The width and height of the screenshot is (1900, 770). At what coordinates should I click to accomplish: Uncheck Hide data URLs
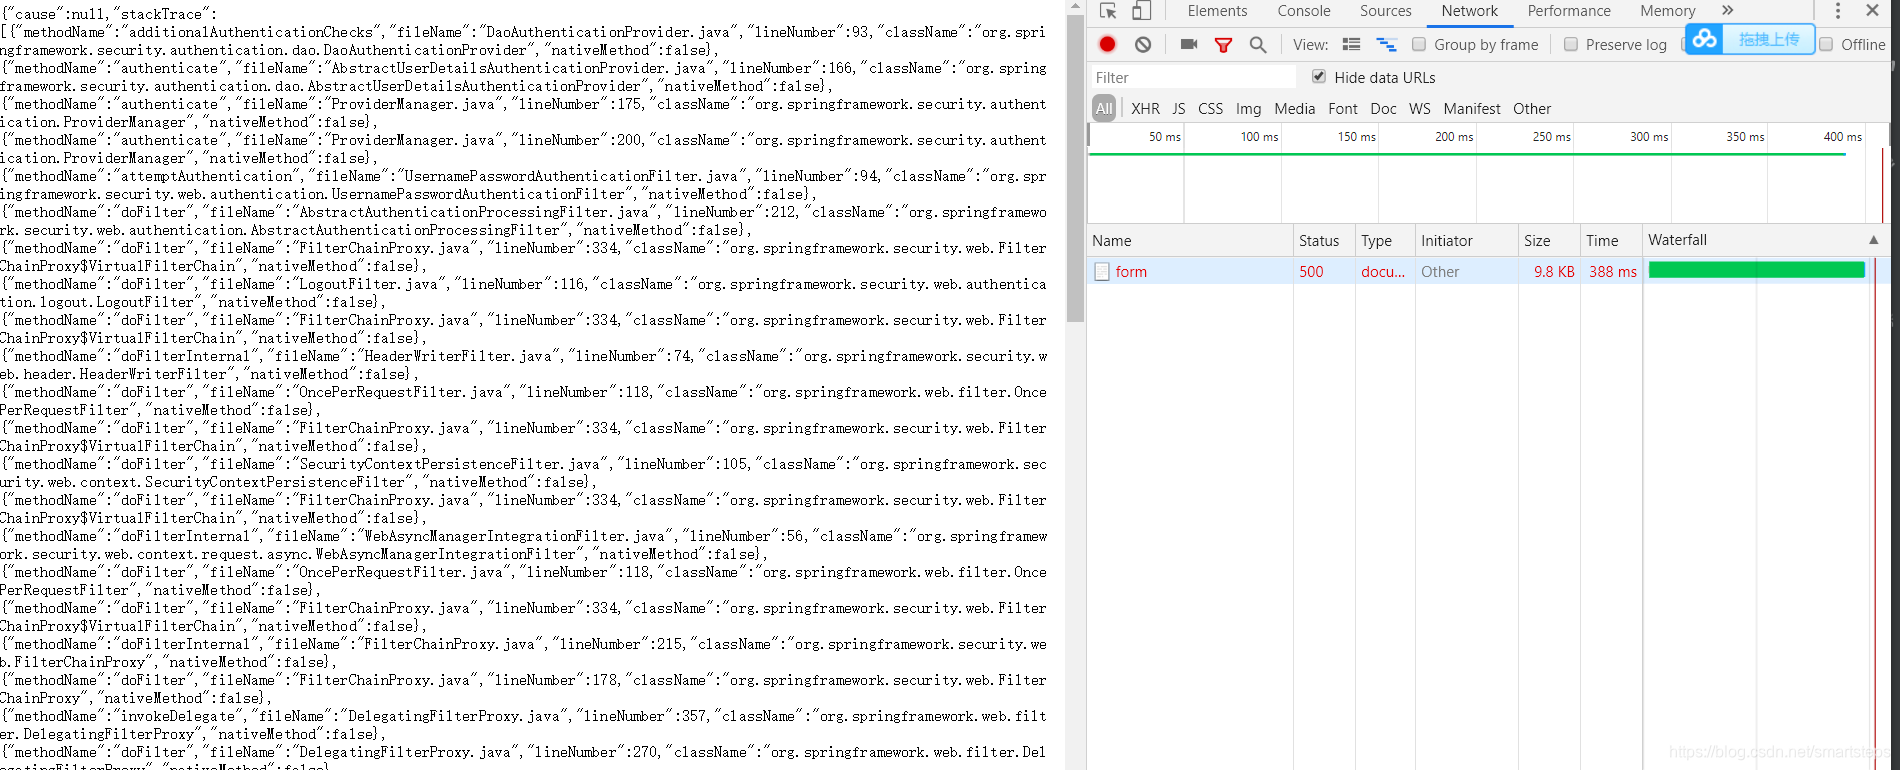click(1319, 77)
